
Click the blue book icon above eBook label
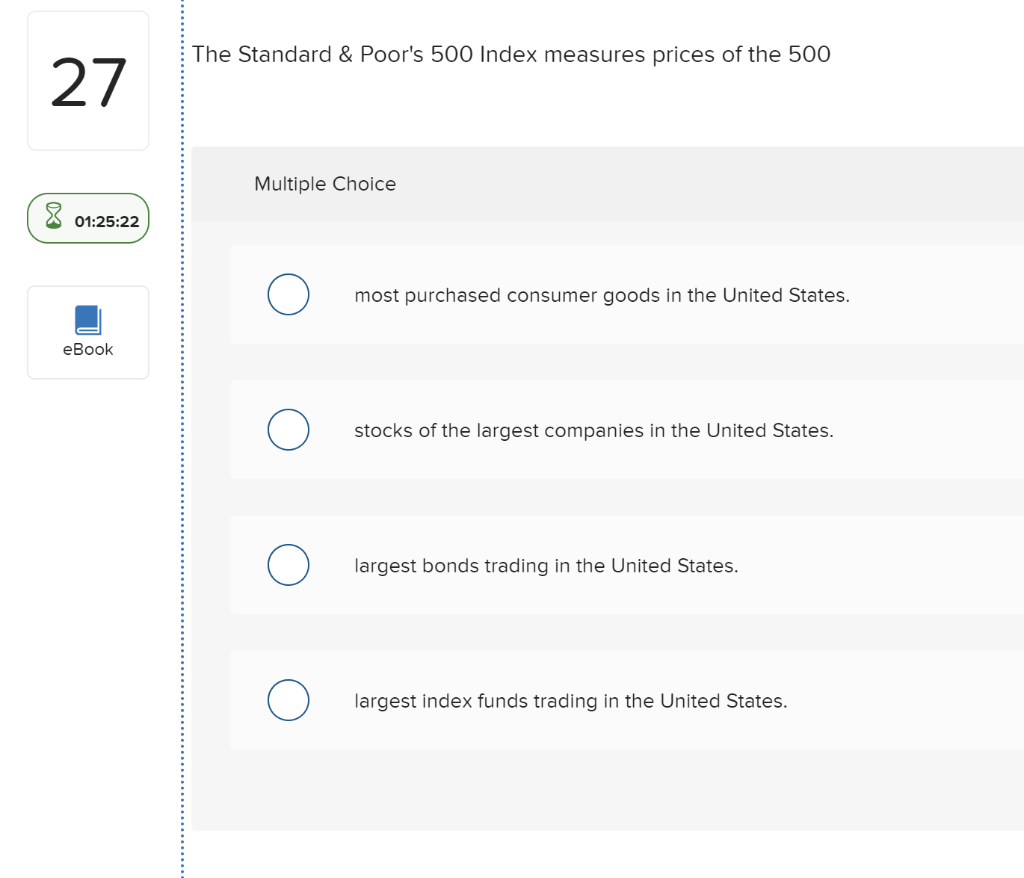(88, 318)
